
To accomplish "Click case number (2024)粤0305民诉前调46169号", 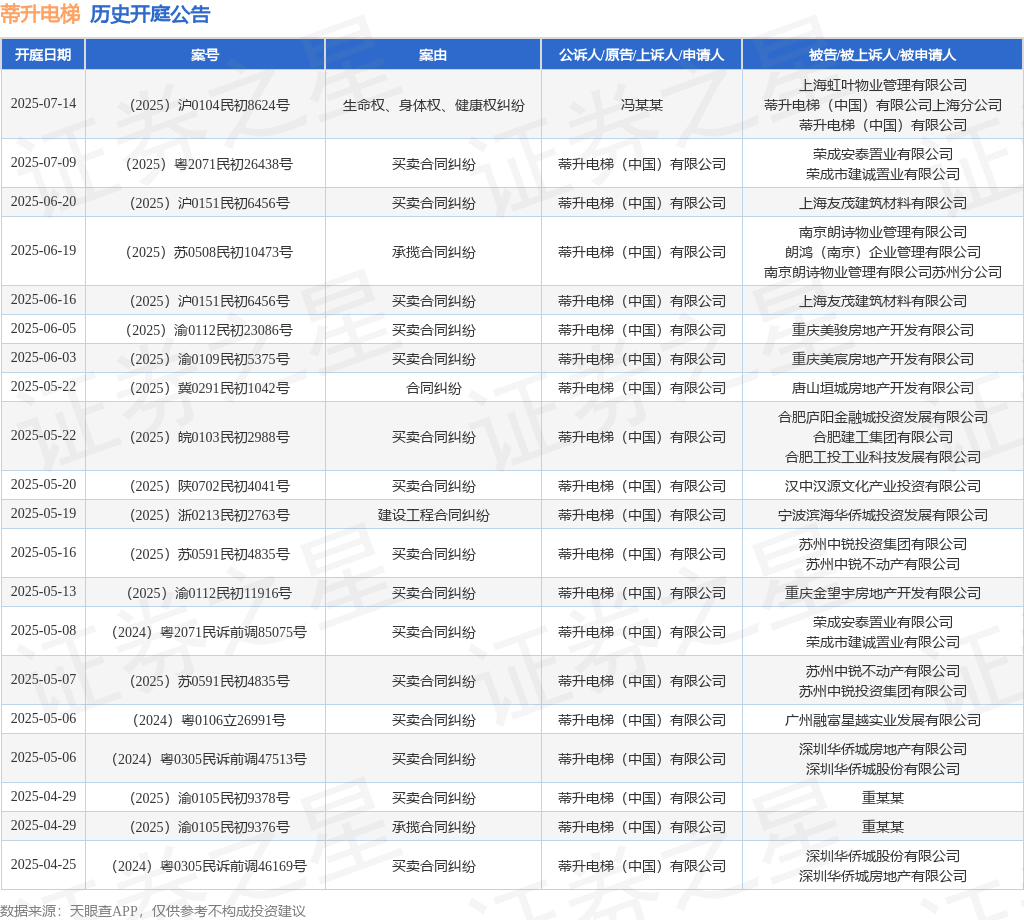I will [209, 866].
